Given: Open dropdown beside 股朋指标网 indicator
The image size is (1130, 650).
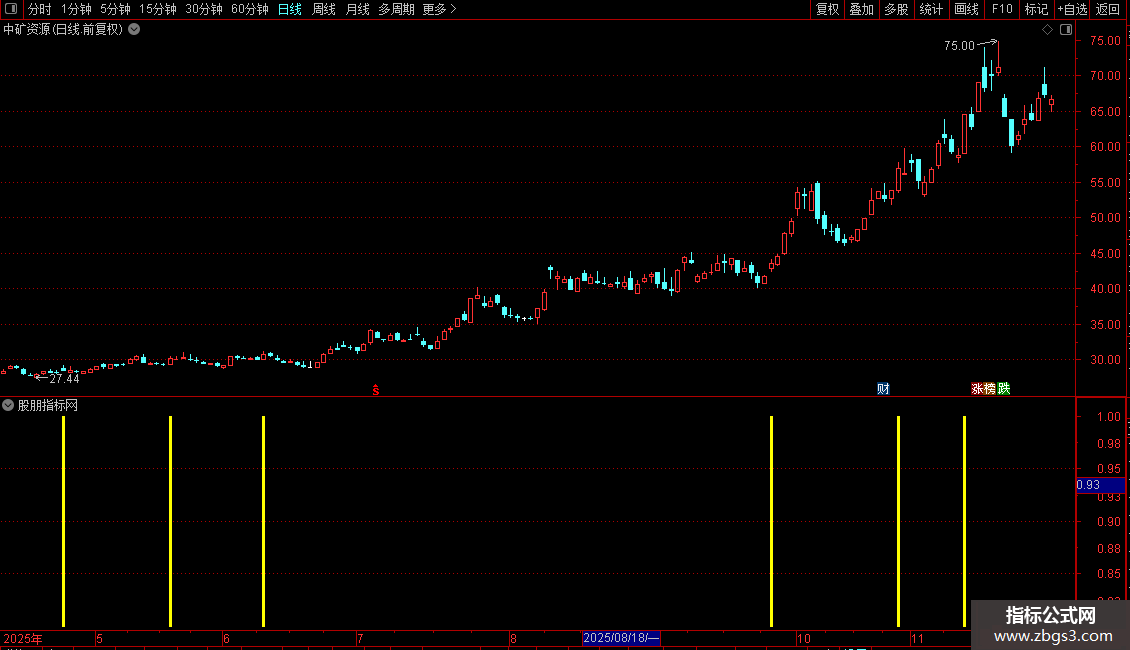Looking at the screenshot, I should [x=8, y=405].
